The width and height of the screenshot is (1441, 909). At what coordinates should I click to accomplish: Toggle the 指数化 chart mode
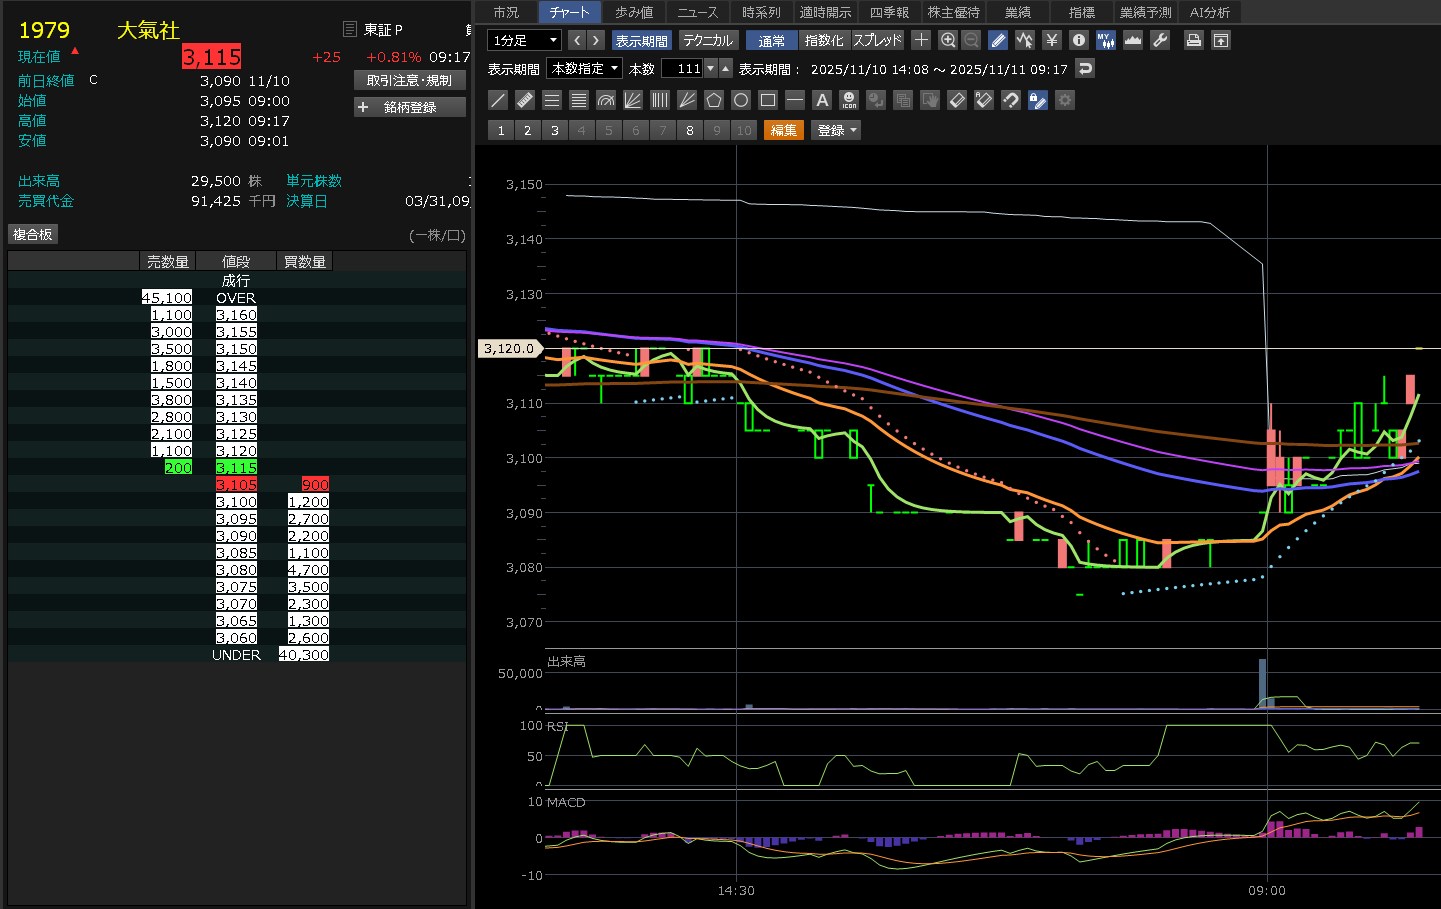[824, 40]
